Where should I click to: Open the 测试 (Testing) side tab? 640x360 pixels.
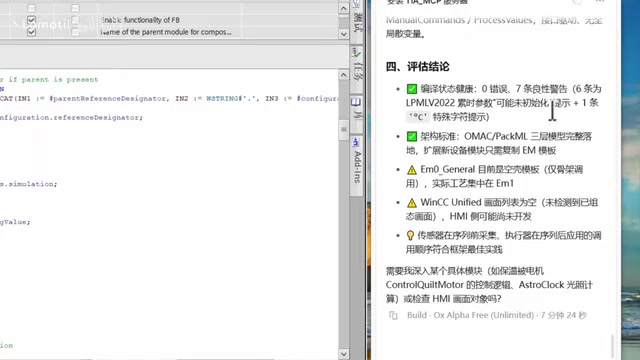click(357, 21)
